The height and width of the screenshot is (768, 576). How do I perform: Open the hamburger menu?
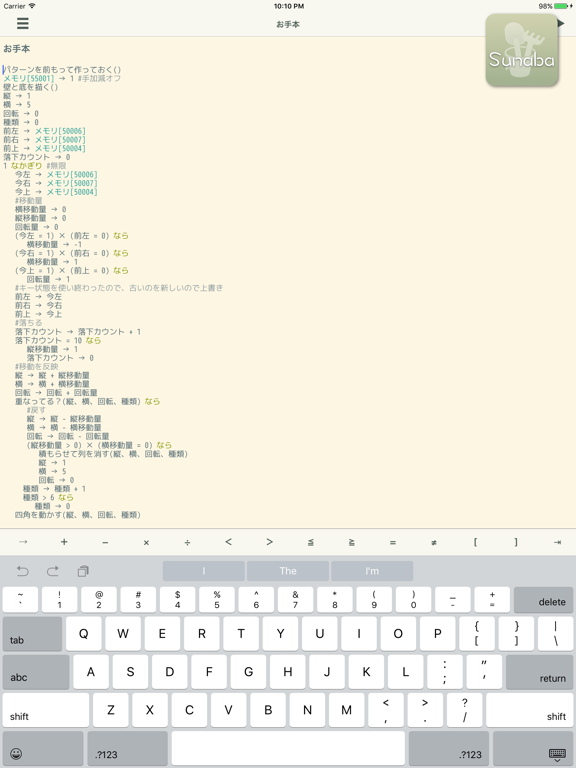(23, 23)
